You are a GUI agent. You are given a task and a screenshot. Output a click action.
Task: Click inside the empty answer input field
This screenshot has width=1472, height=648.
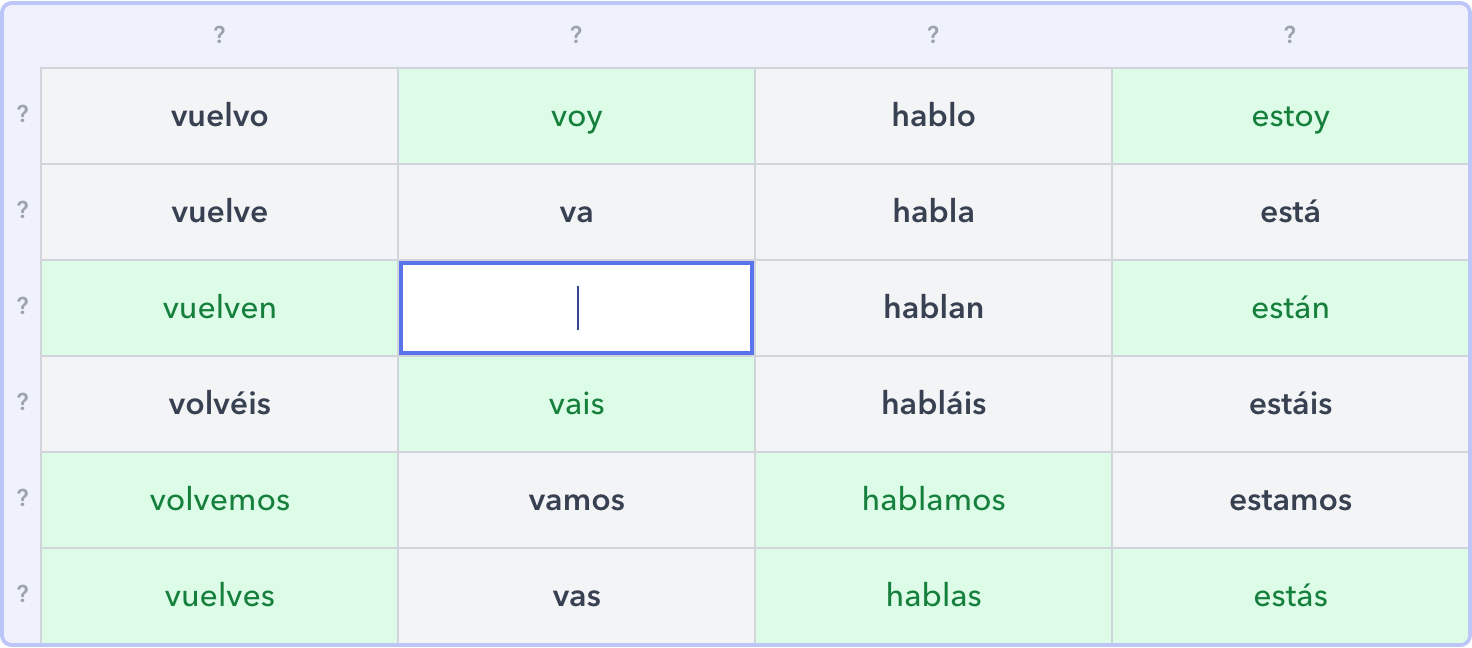click(x=576, y=308)
